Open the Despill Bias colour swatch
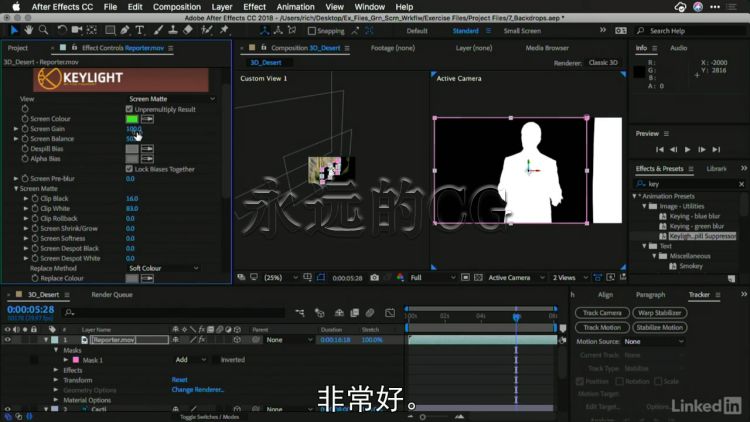 coord(132,149)
